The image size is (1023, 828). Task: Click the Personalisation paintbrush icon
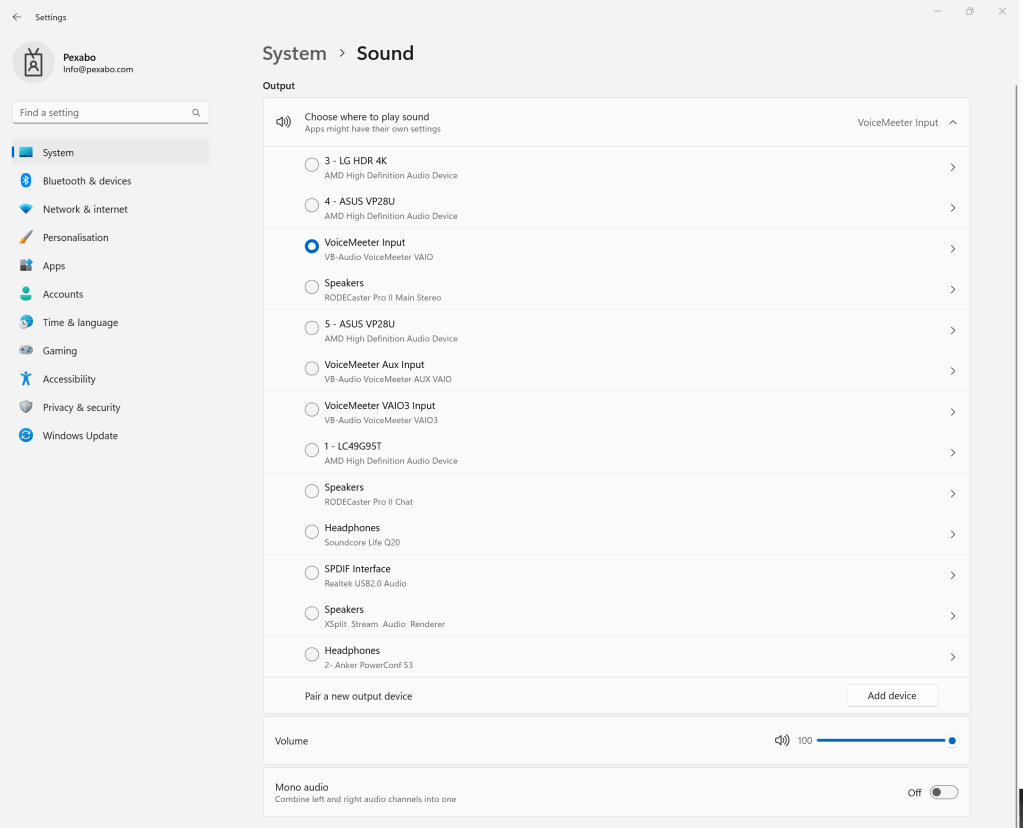26,238
